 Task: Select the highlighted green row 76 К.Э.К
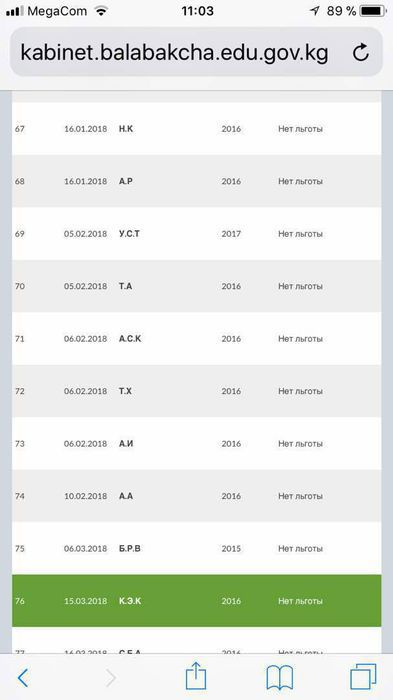196,600
